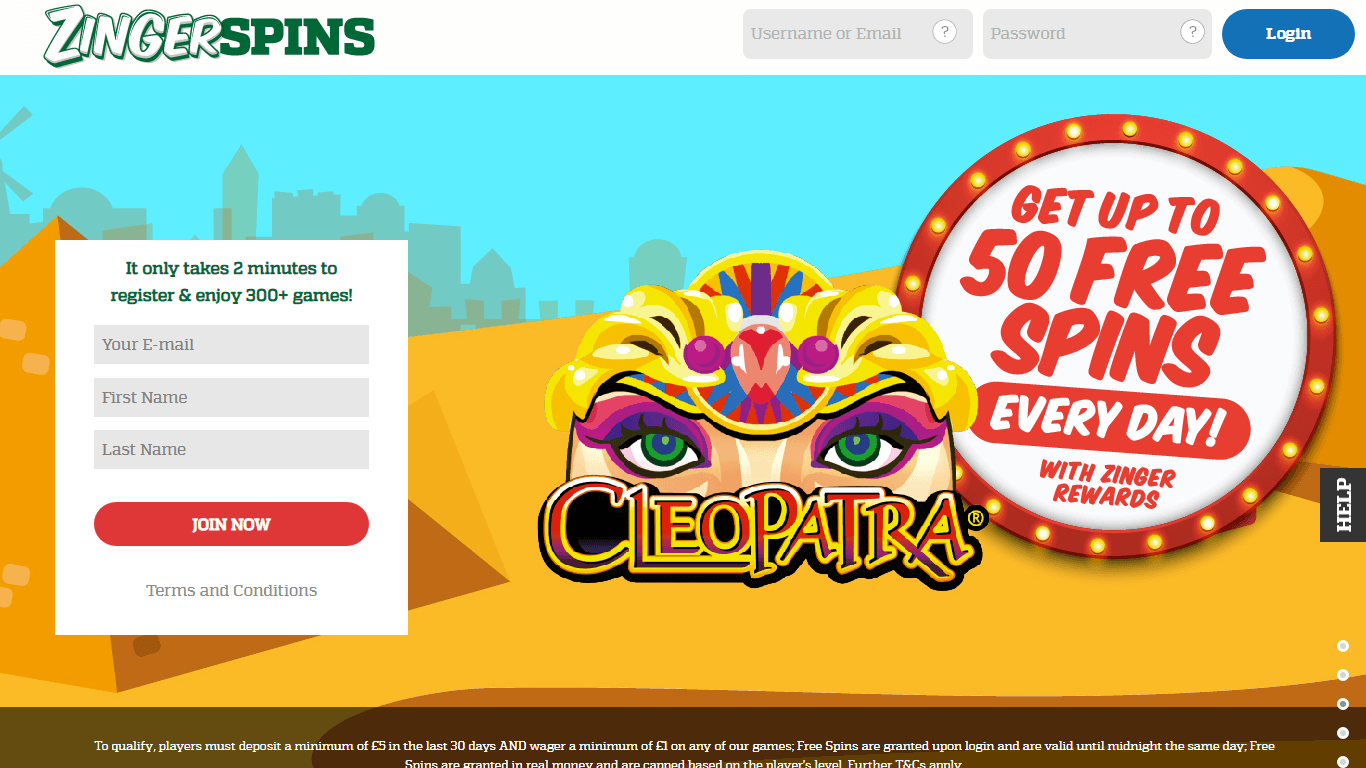The image size is (1366, 768).
Task: Open the Terms and Conditions link
Action: pyautogui.click(x=231, y=590)
